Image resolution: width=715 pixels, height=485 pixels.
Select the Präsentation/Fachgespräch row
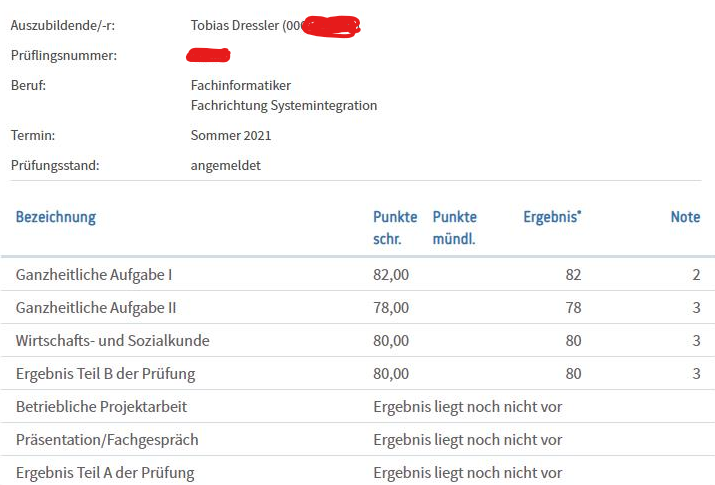(x=358, y=439)
